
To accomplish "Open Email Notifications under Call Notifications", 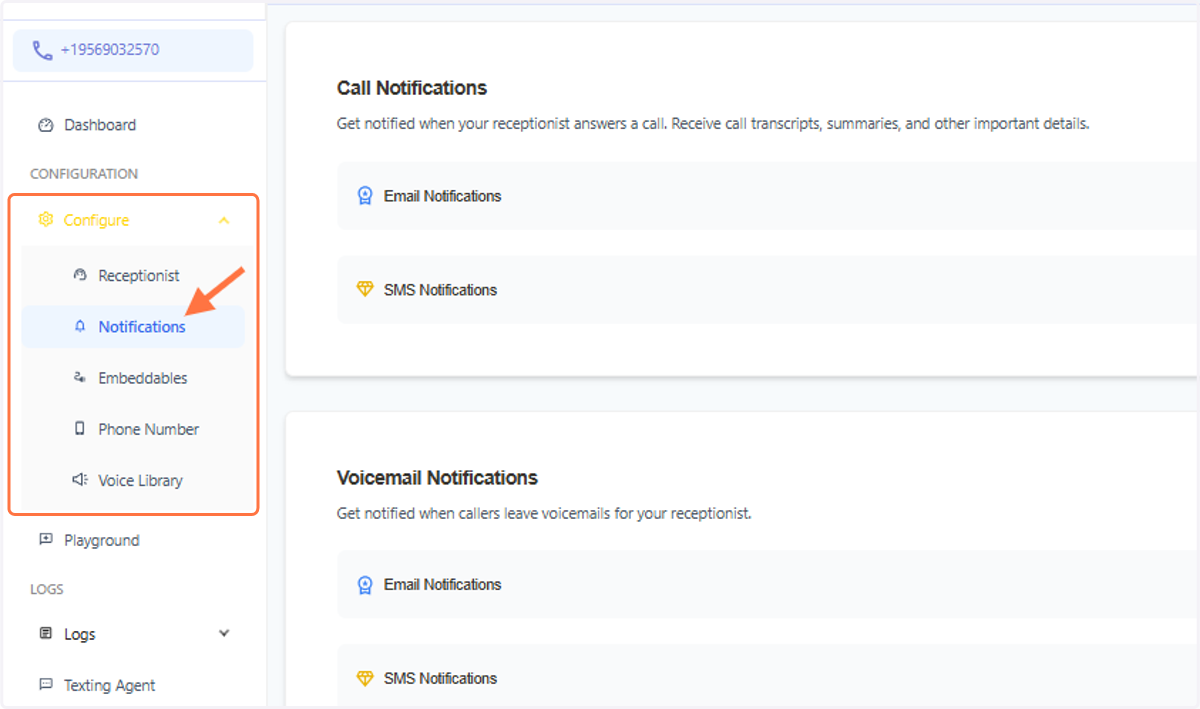I will tap(768, 196).
